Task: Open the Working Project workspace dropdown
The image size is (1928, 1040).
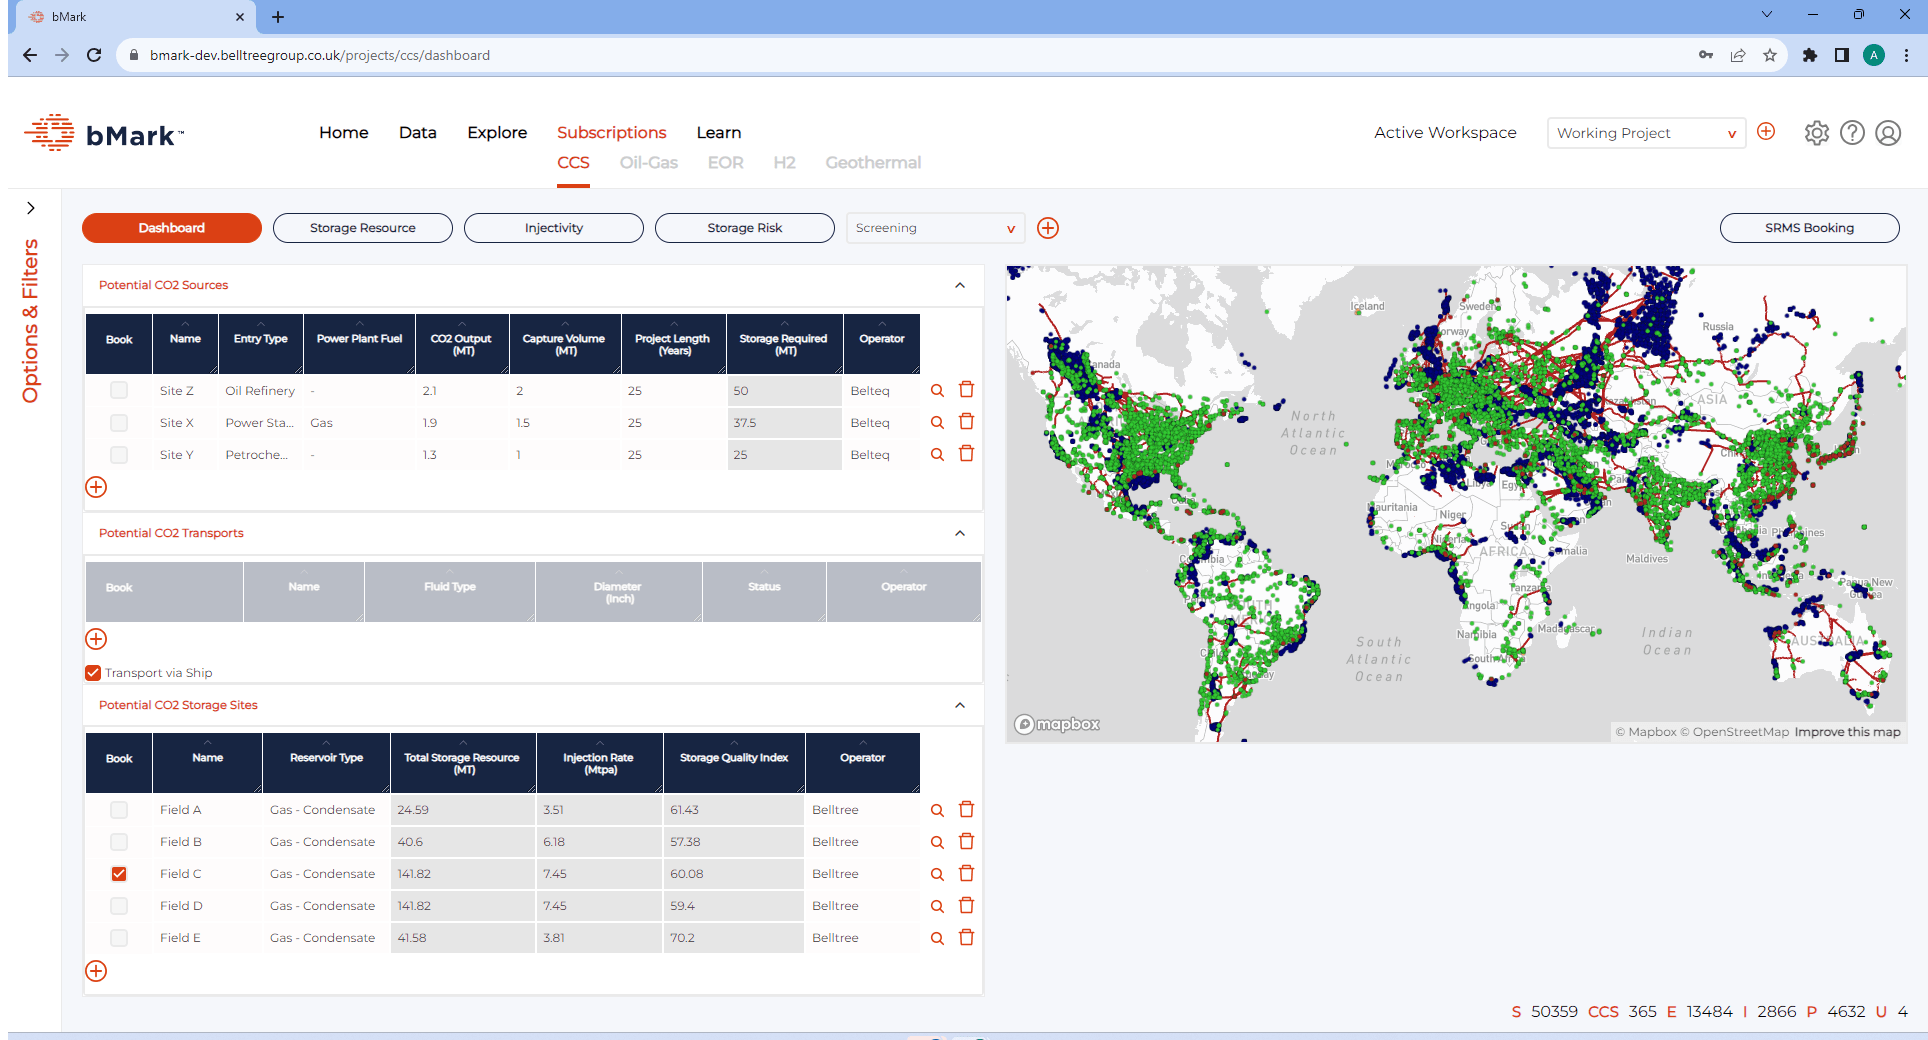Action: (x=1645, y=133)
